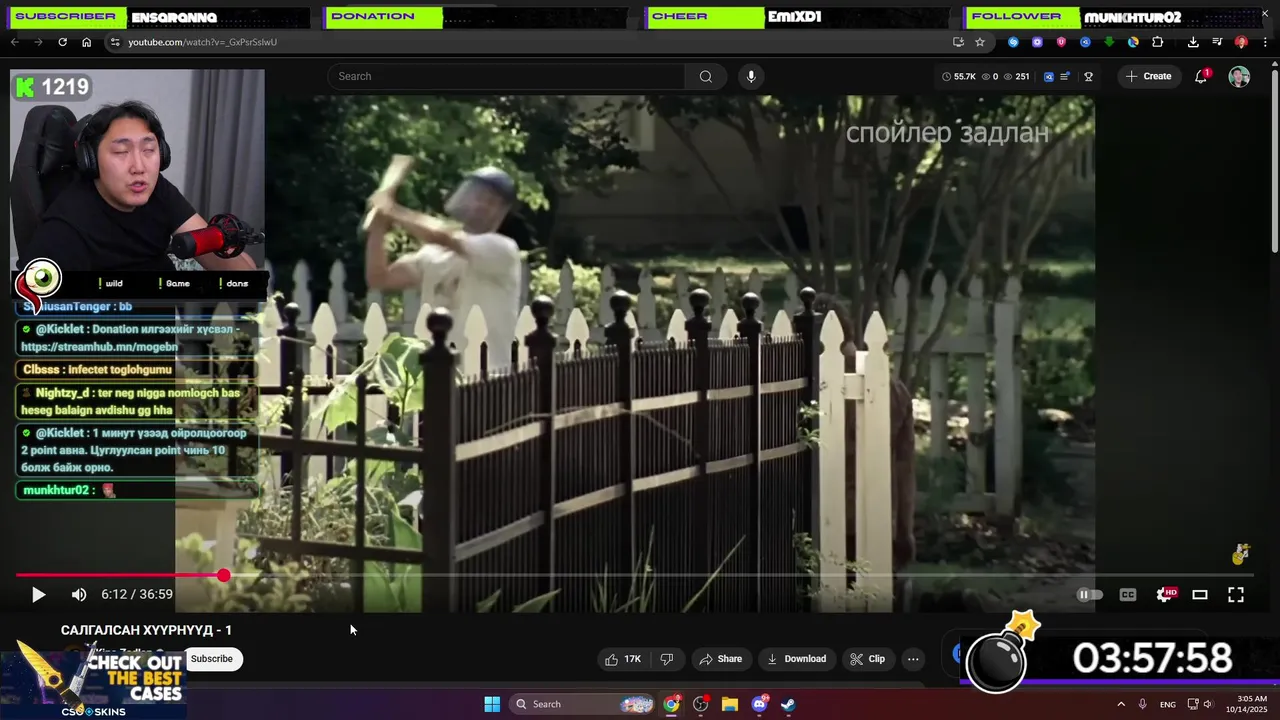The height and width of the screenshot is (720, 1280).
Task: Mute the video volume
Action: click(79, 595)
